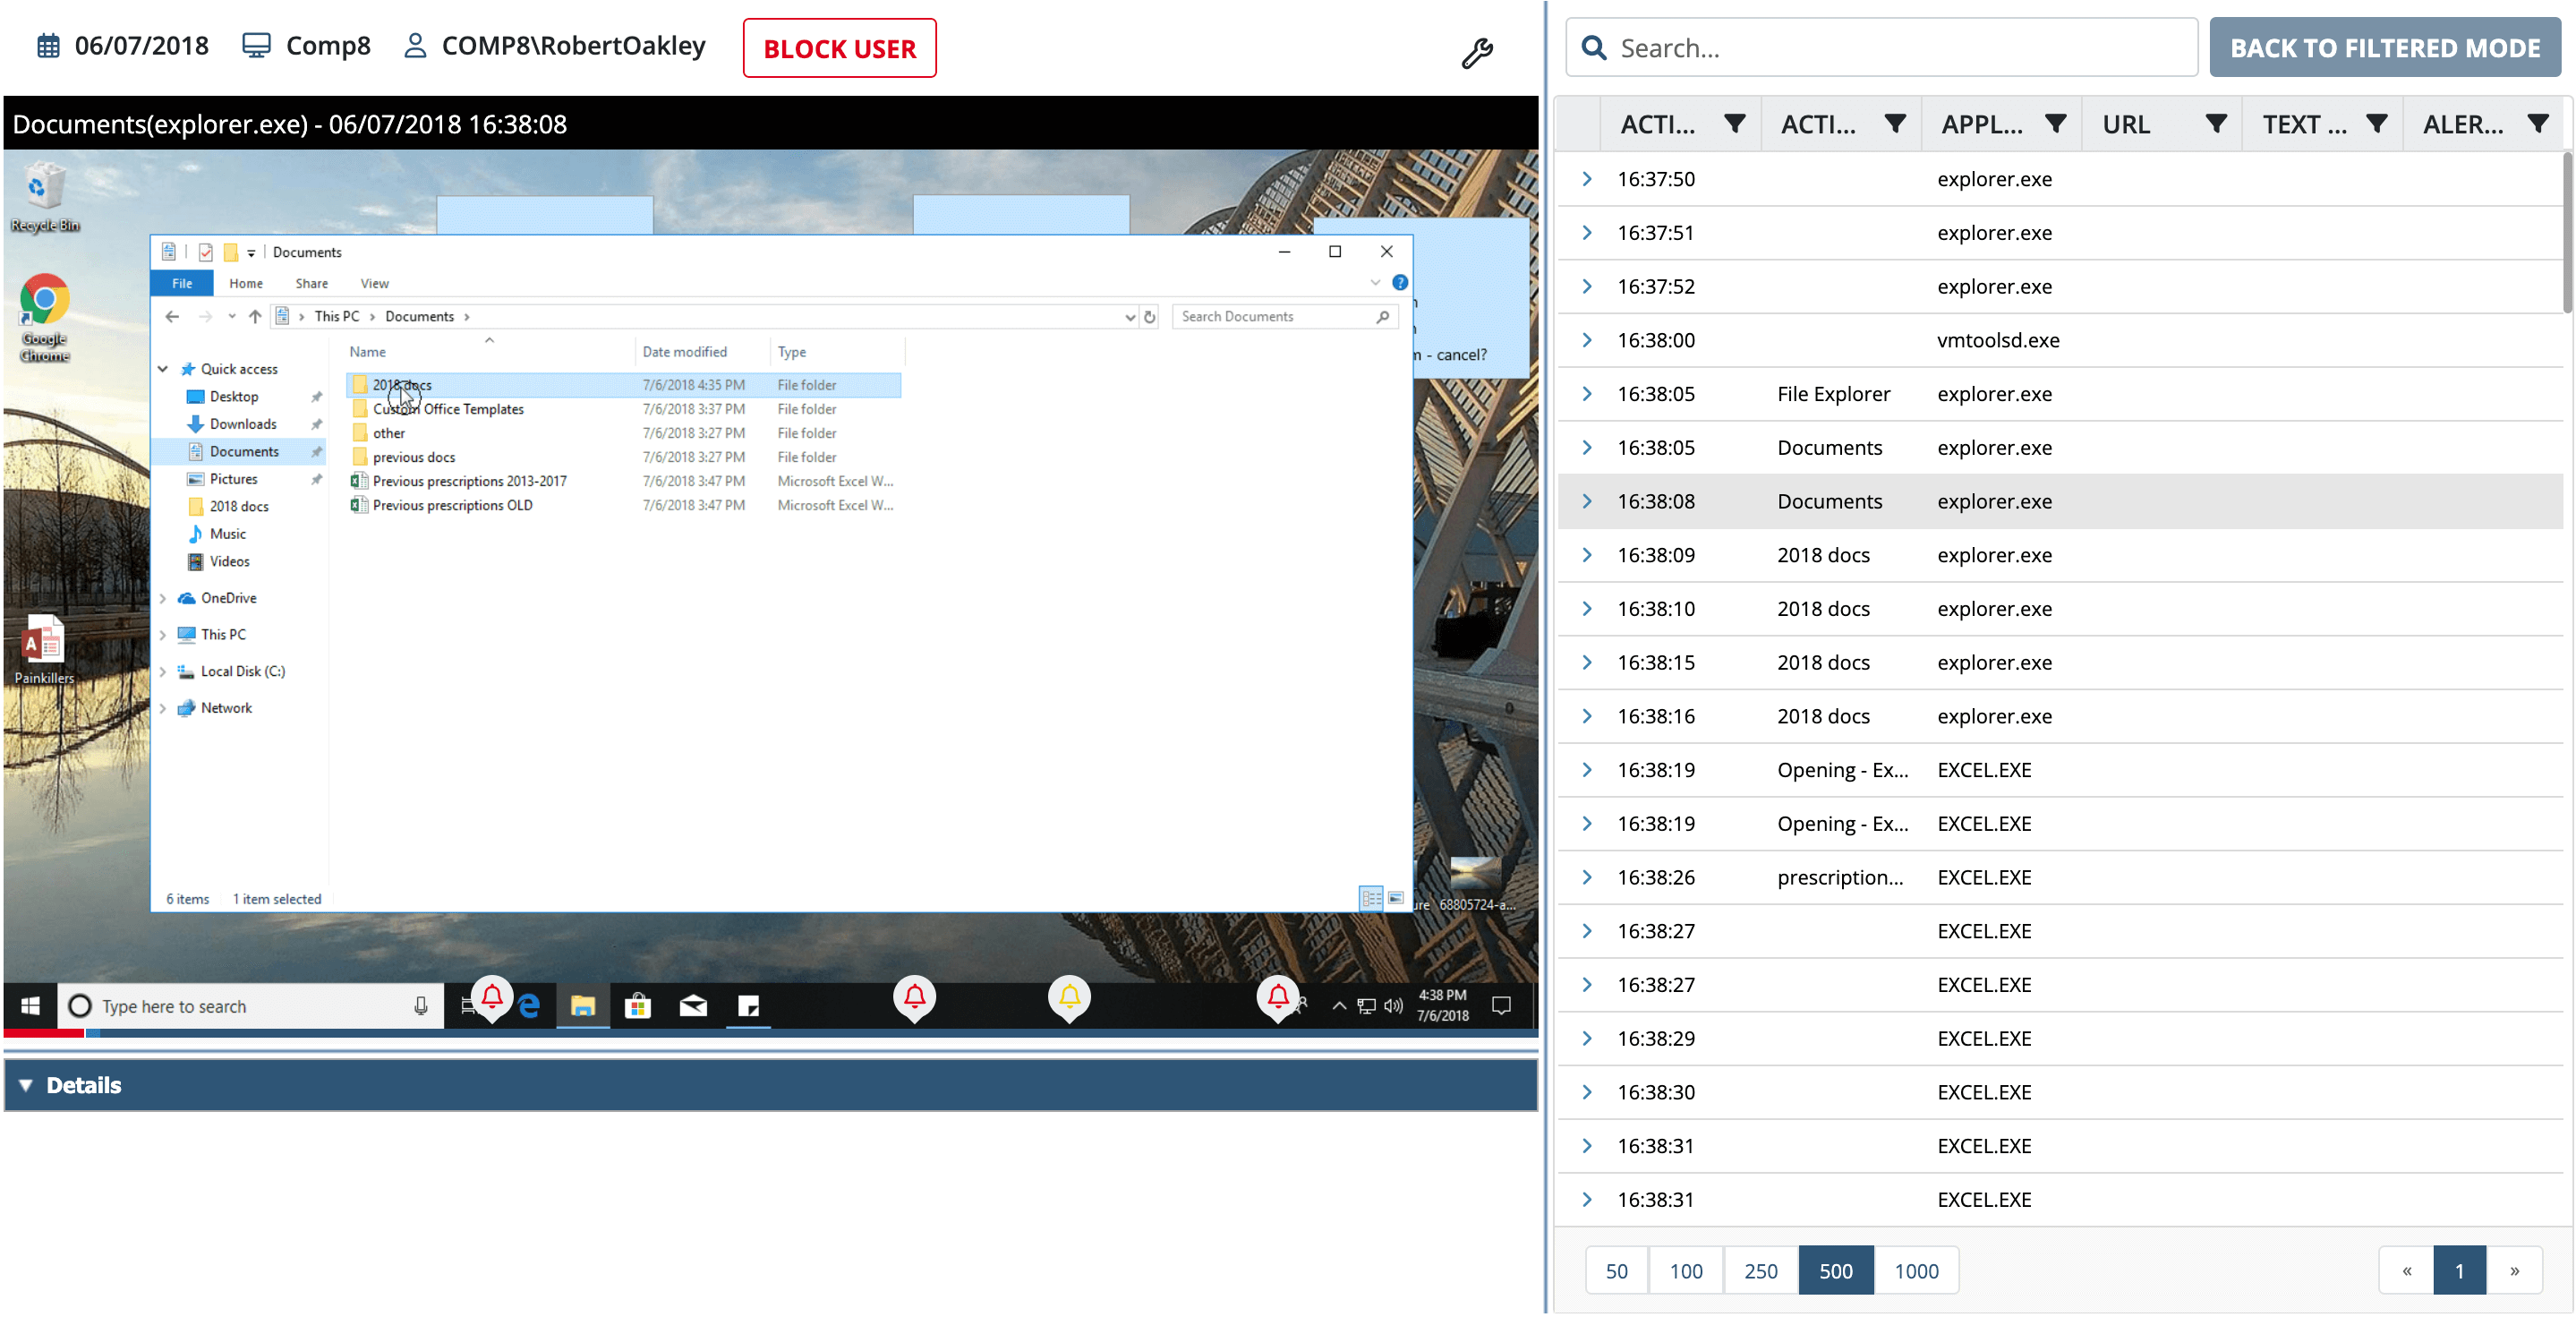Click the Explorer up arrow
Viewport: 2576px width, 1317px height.
click(255, 317)
